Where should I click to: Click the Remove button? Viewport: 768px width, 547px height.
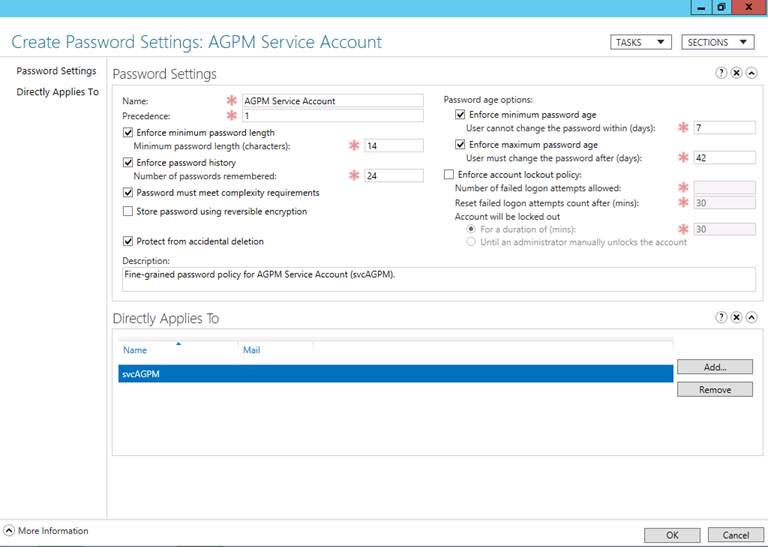click(x=714, y=389)
